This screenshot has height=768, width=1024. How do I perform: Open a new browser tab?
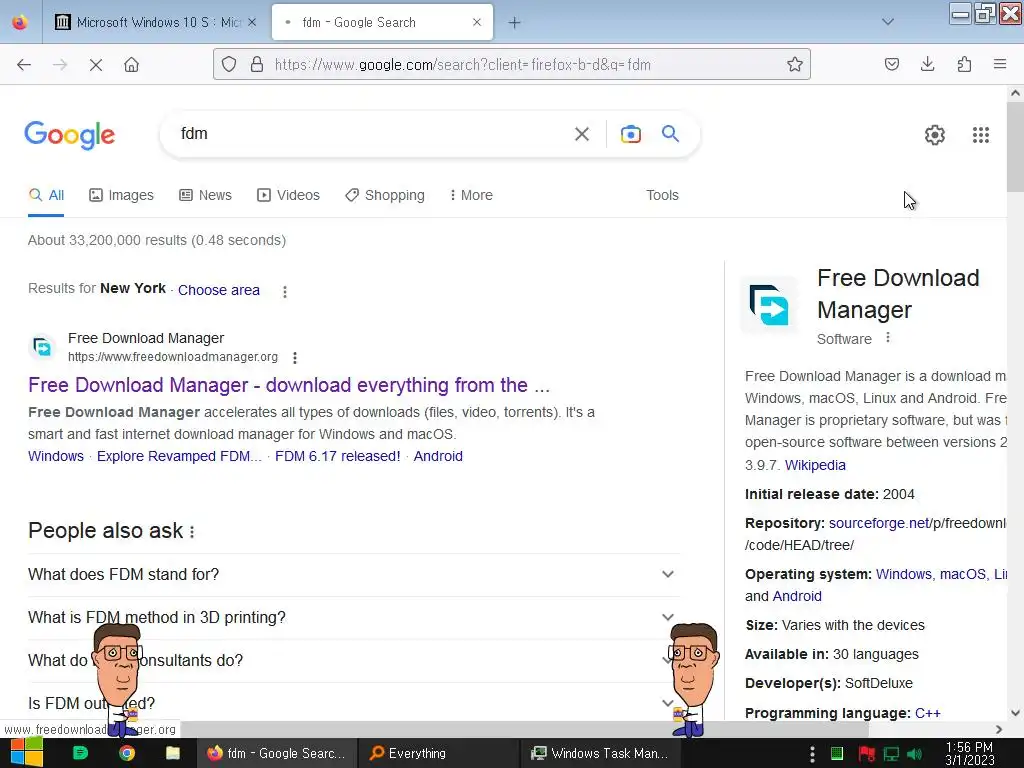point(515,23)
